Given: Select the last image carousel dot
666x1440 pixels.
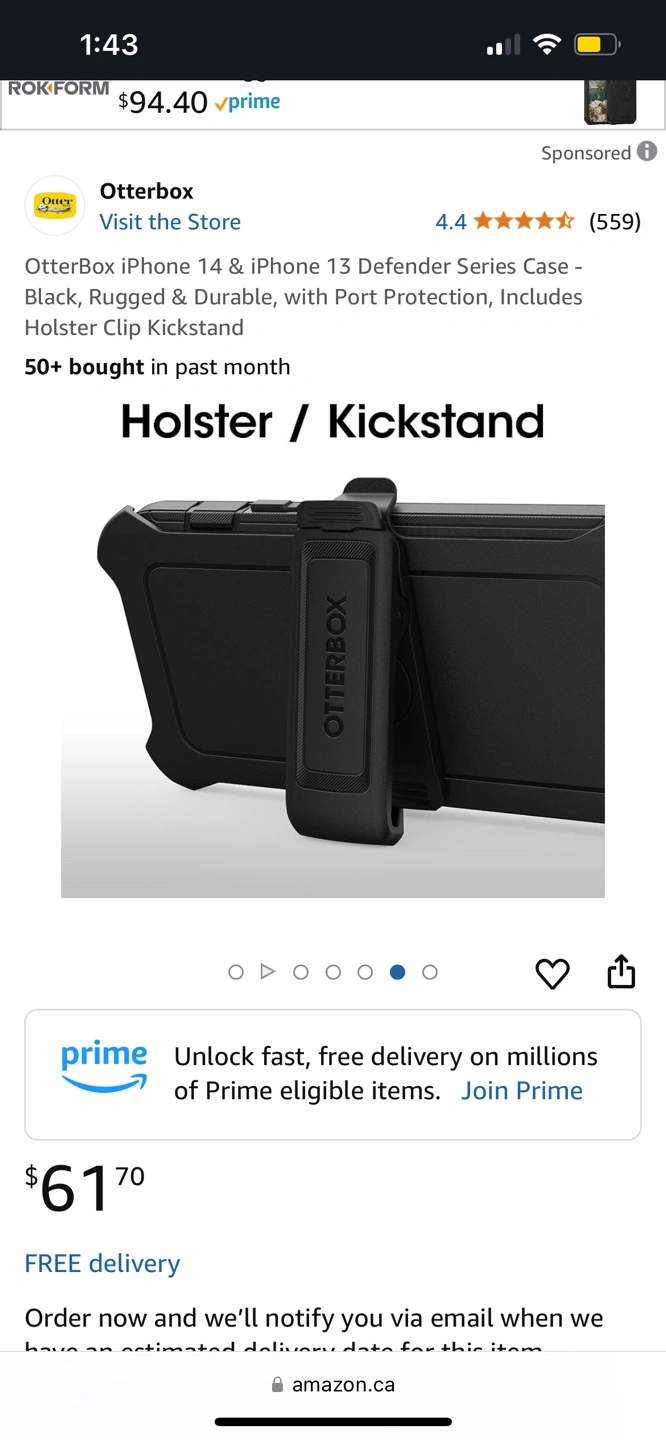Looking at the screenshot, I should [430, 972].
